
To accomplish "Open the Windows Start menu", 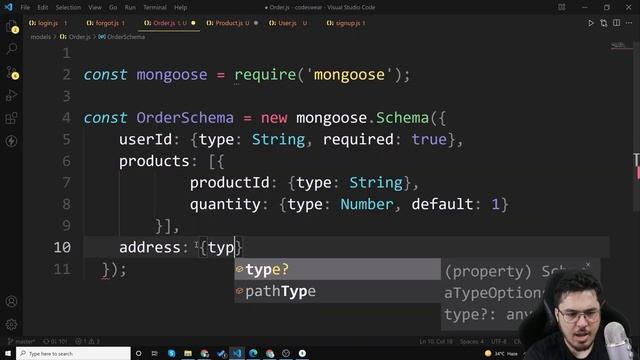I will pyautogui.click(x=8, y=353).
